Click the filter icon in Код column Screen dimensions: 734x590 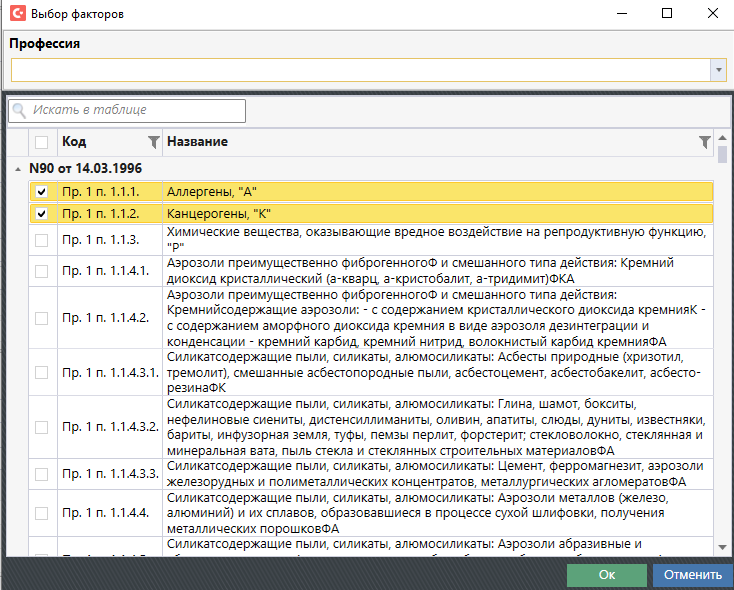[153, 142]
